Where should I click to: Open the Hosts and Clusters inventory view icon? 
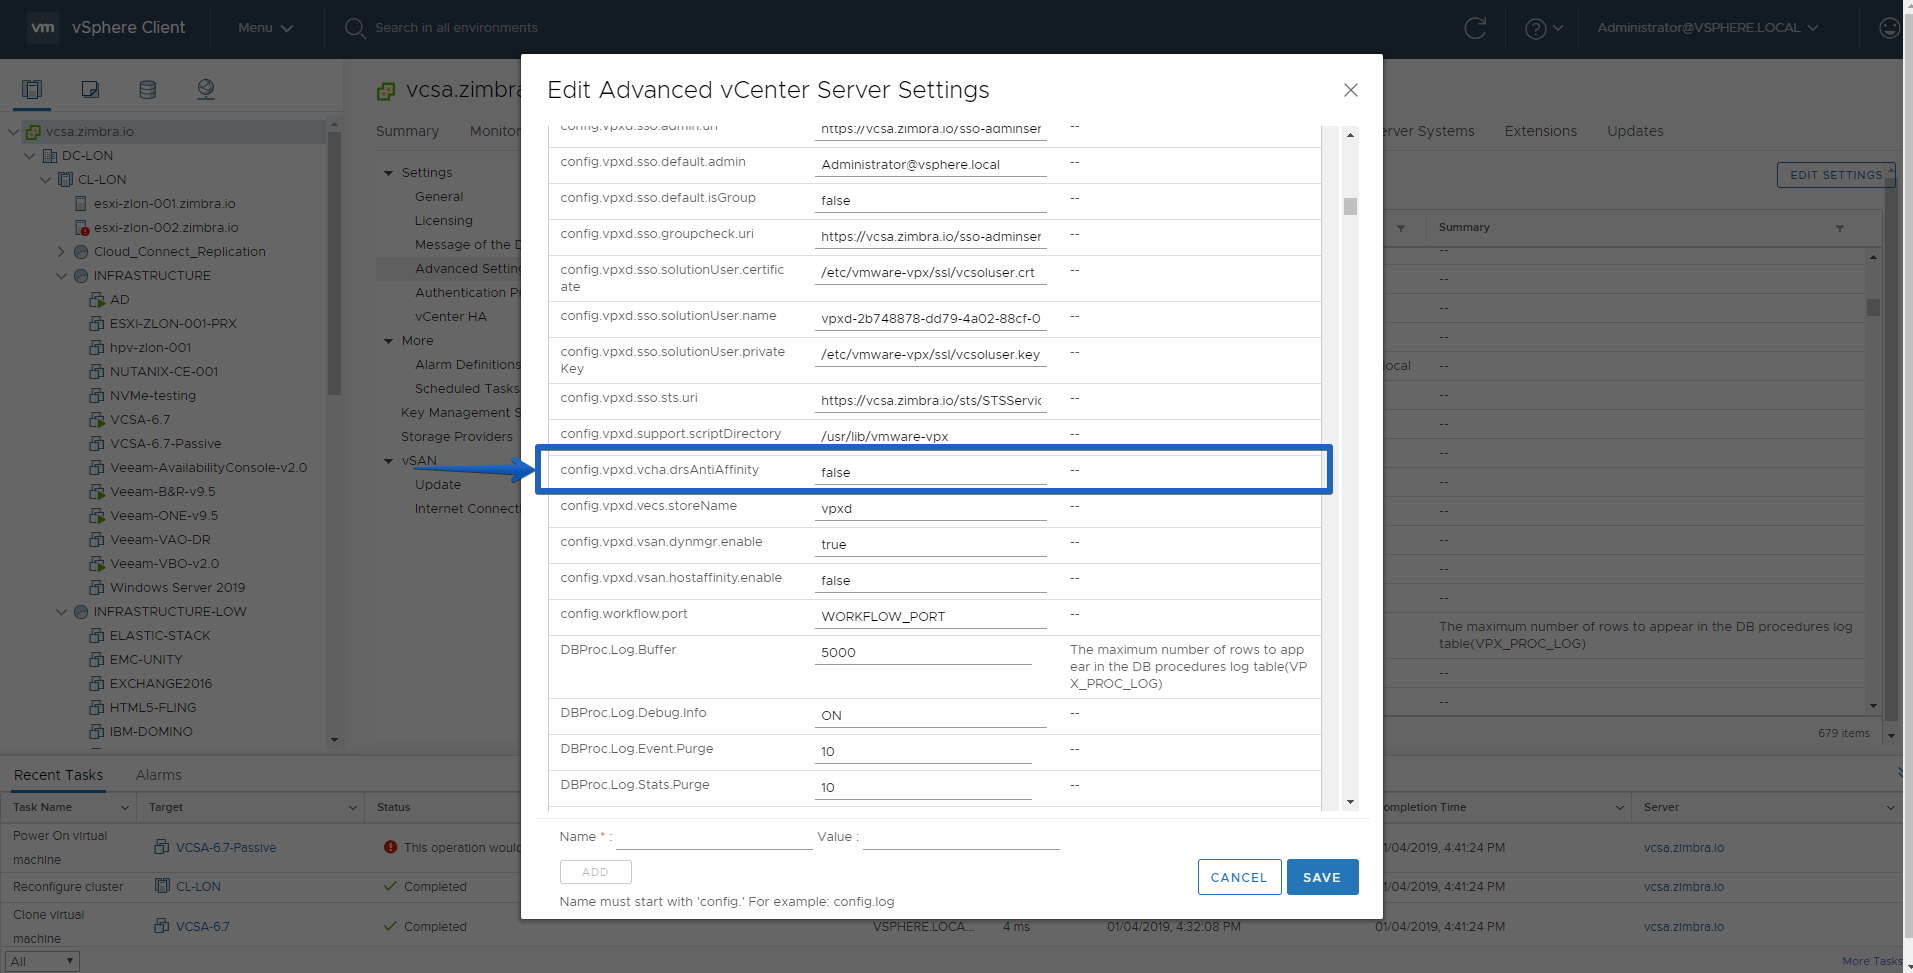[x=32, y=89]
